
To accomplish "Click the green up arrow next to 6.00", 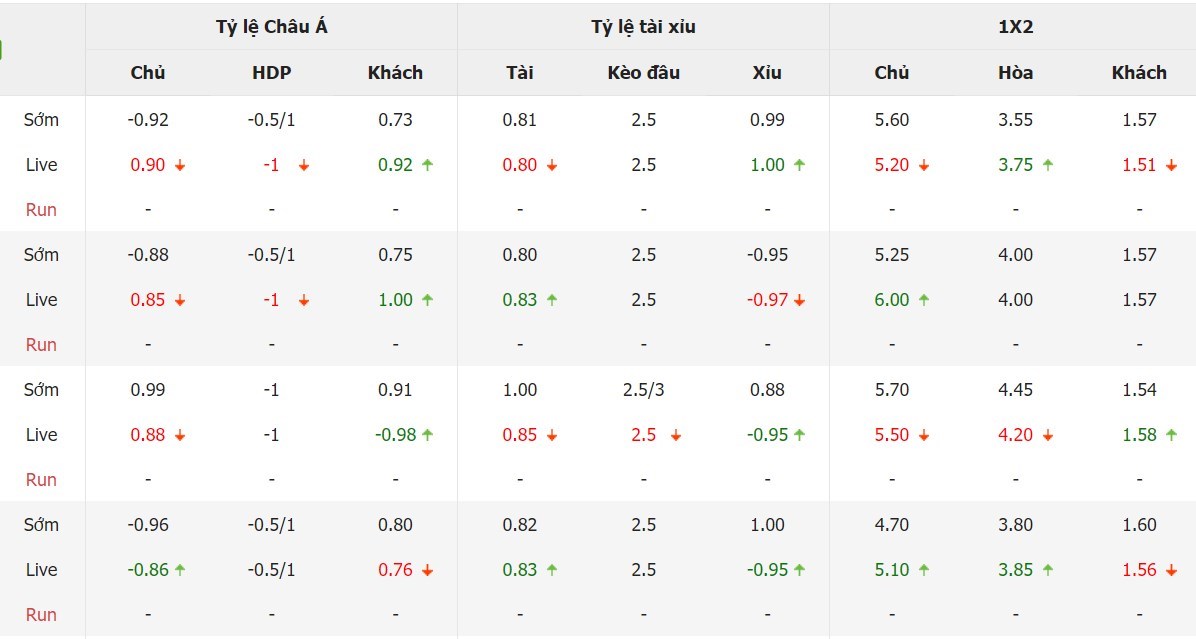I will pos(924,301).
